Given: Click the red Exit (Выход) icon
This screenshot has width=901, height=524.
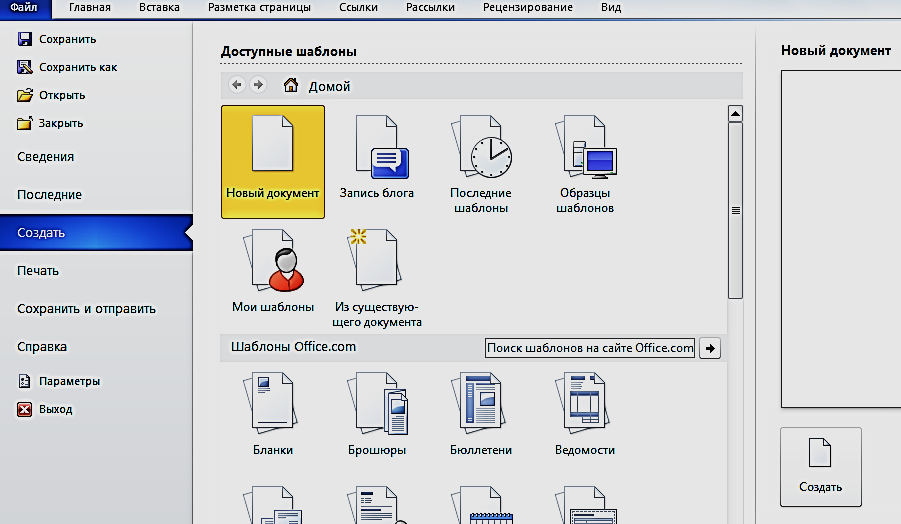Looking at the screenshot, I should pos(25,409).
